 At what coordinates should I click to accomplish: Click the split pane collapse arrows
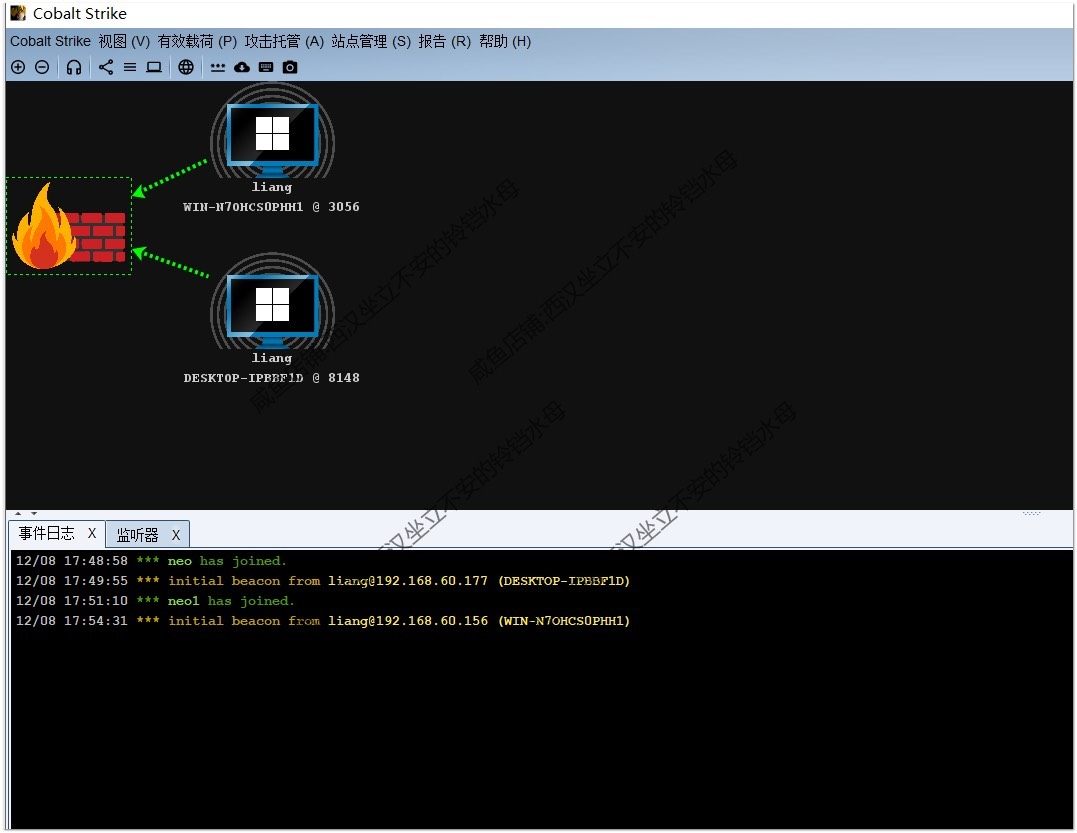point(26,514)
